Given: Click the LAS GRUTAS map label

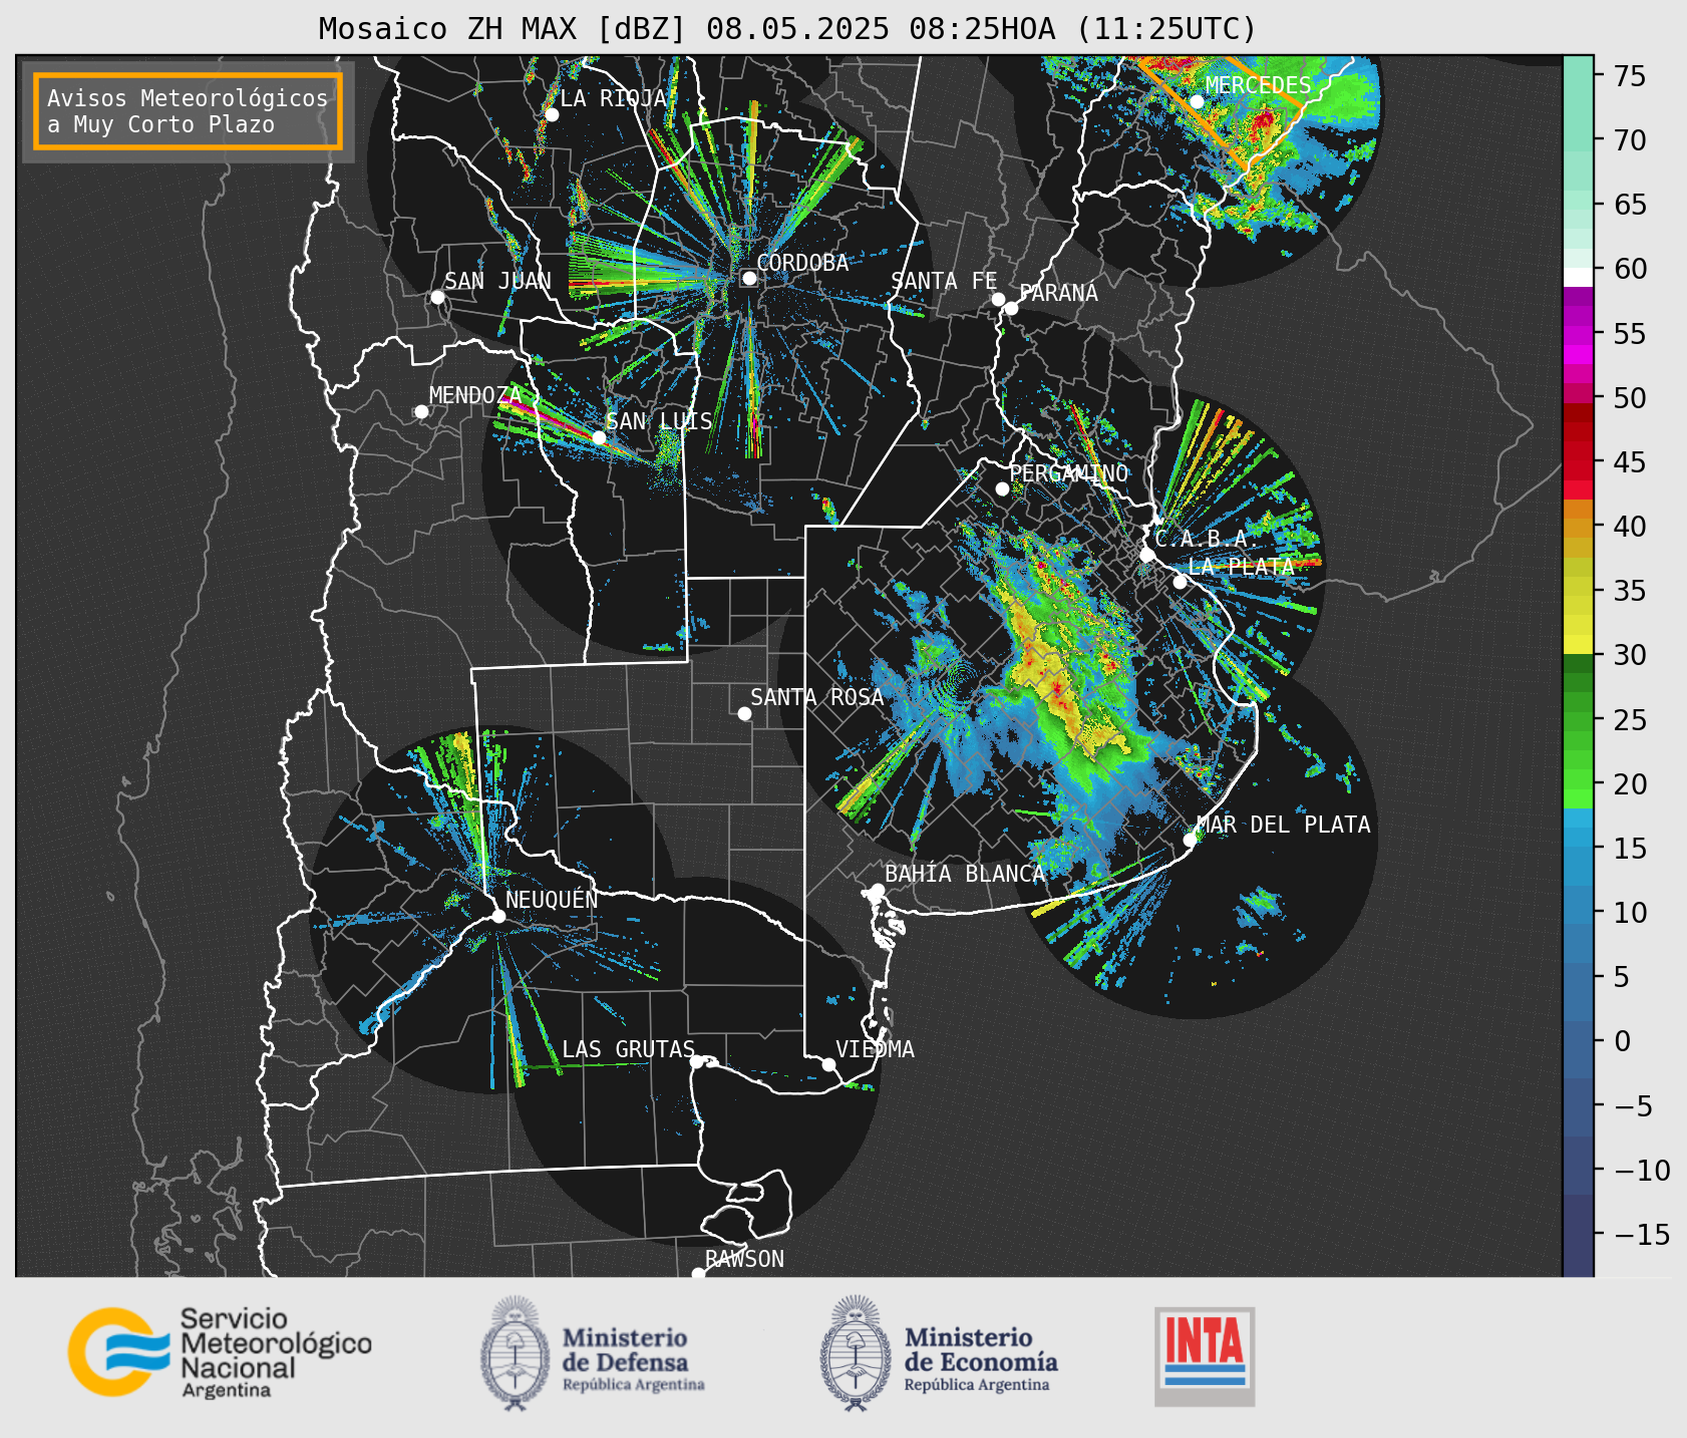Looking at the screenshot, I should (x=628, y=1049).
